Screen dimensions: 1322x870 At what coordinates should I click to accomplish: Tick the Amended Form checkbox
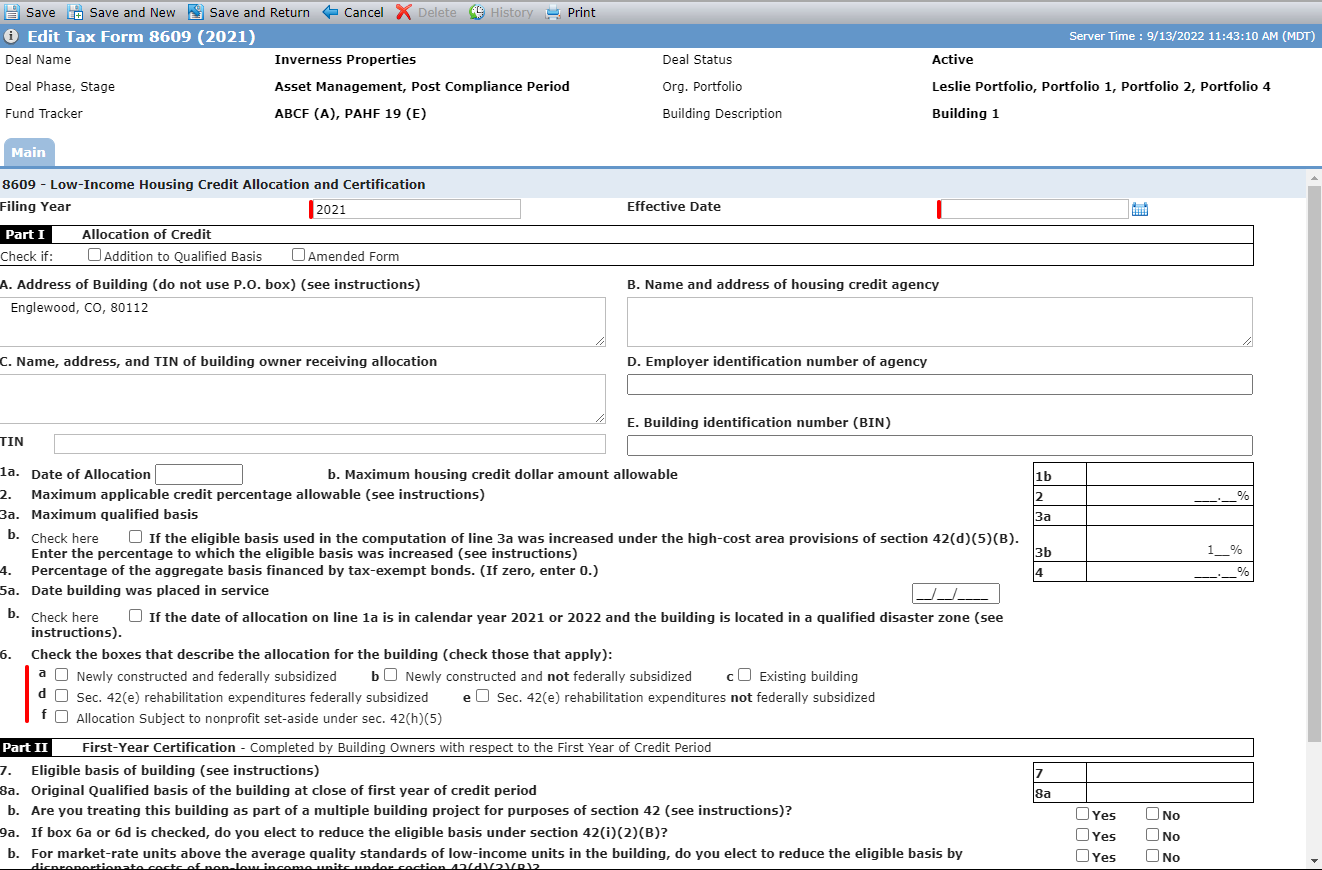(x=298, y=255)
